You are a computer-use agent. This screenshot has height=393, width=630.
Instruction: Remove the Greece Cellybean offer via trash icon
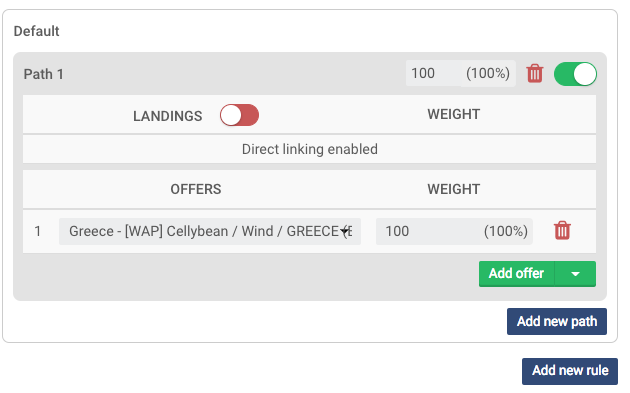tap(562, 231)
